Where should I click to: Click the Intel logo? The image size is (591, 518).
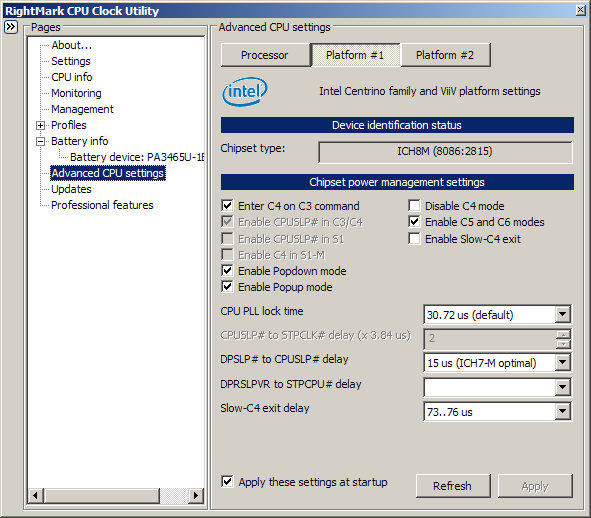(x=245, y=92)
